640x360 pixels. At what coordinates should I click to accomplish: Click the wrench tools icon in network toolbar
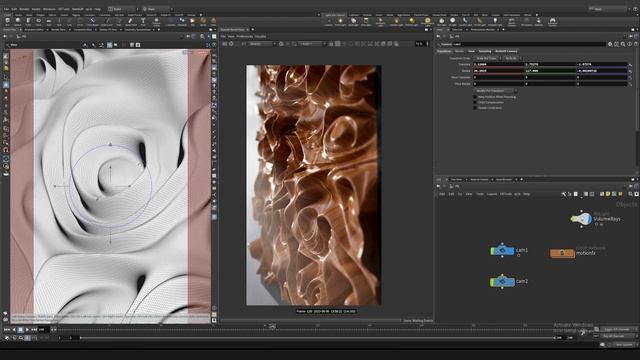[564, 194]
